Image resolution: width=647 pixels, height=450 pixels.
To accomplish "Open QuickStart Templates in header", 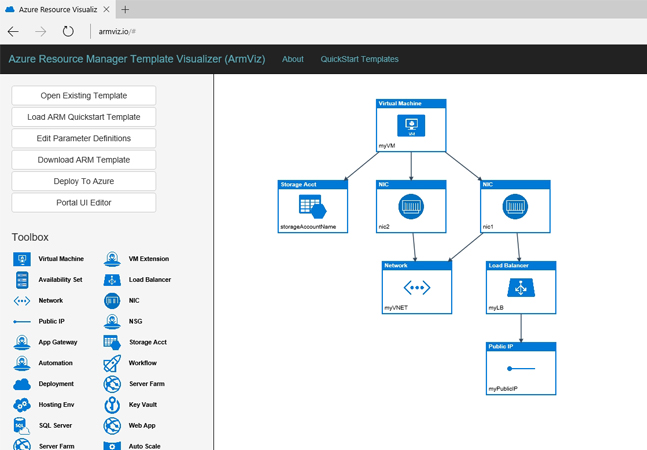I will 359,59.
